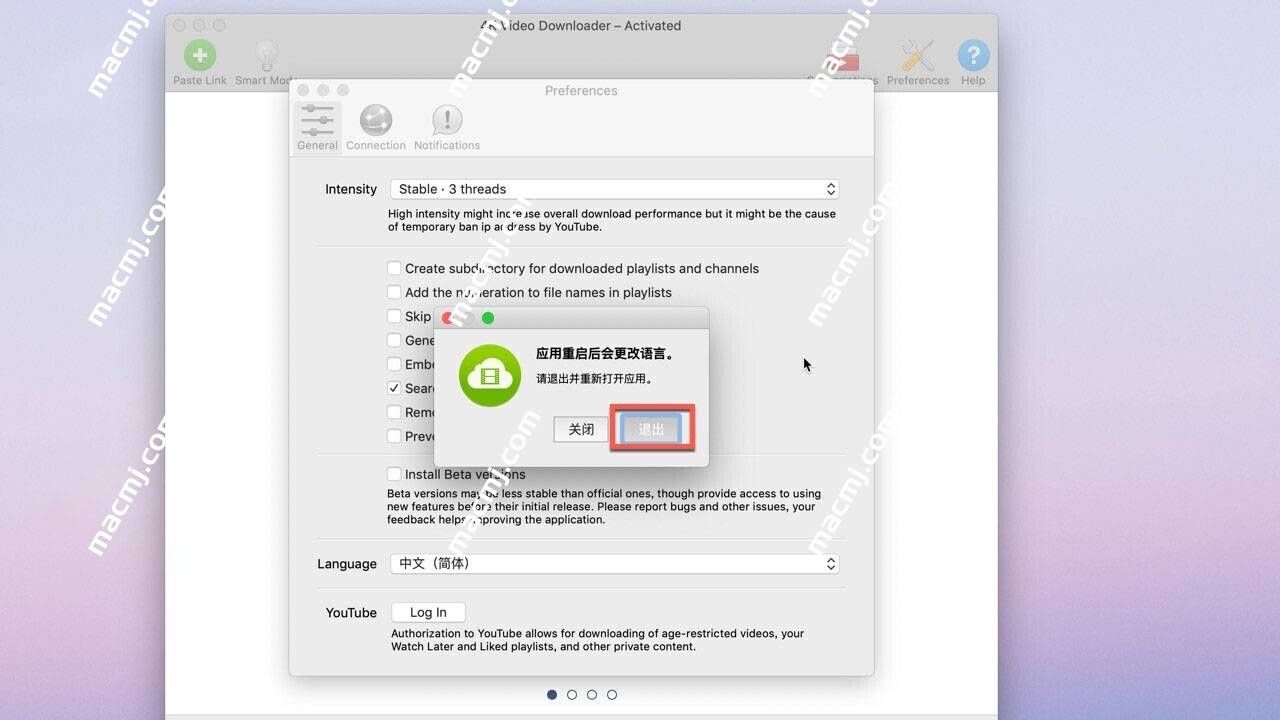The height and width of the screenshot is (720, 1280).
Task: Click the Language label text
Action: coord(347,564)
